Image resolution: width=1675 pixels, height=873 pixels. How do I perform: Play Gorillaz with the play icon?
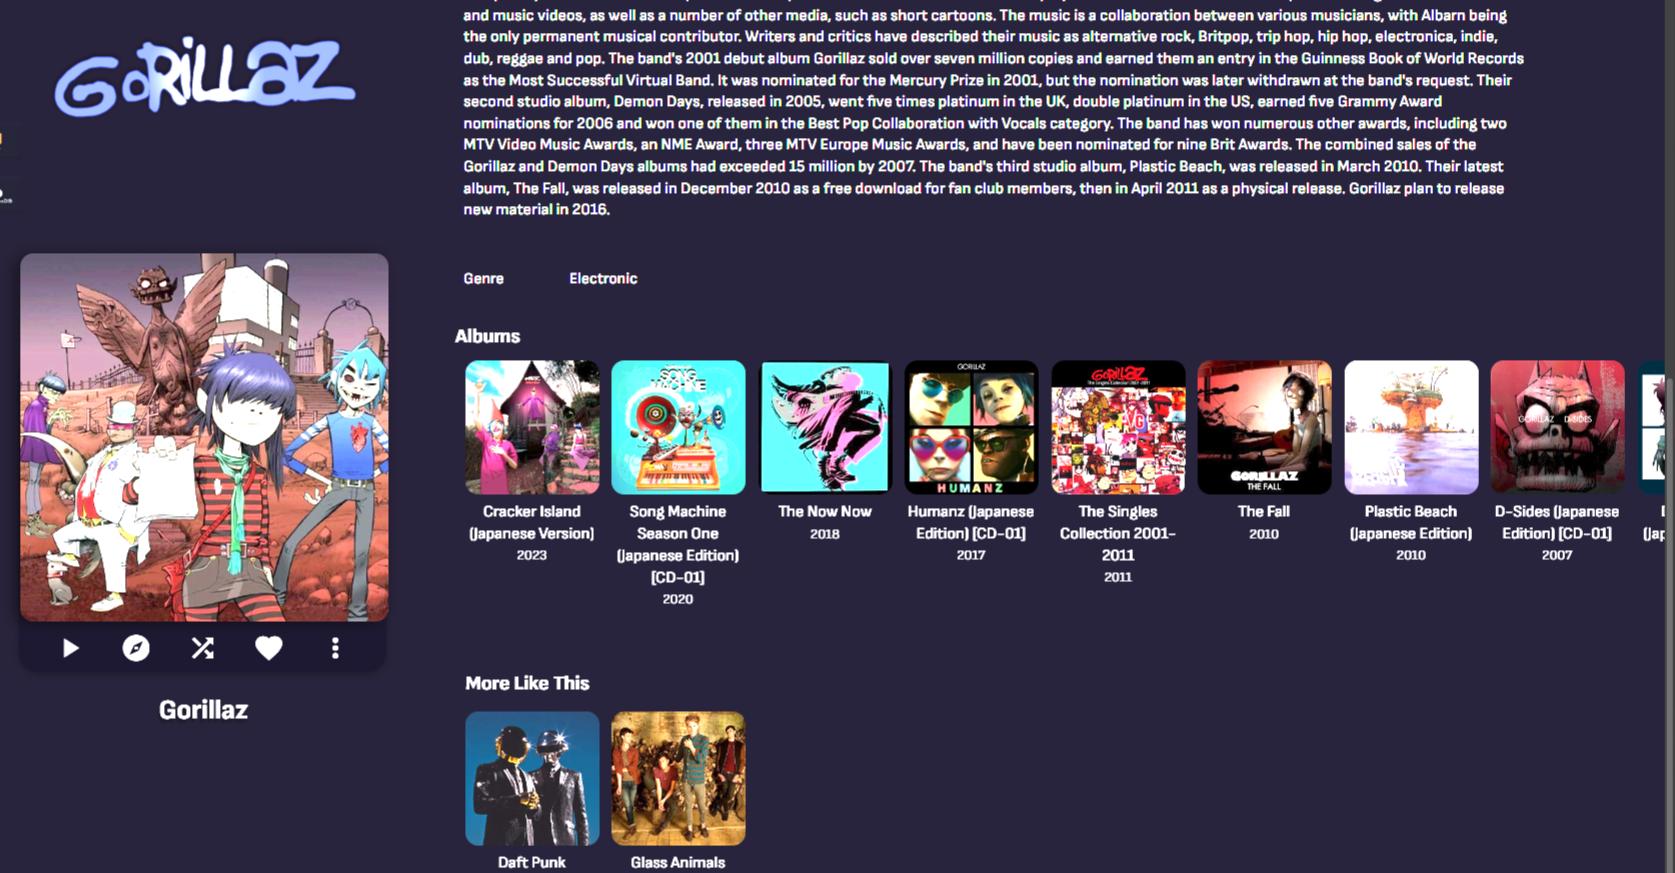pos(70,648)
